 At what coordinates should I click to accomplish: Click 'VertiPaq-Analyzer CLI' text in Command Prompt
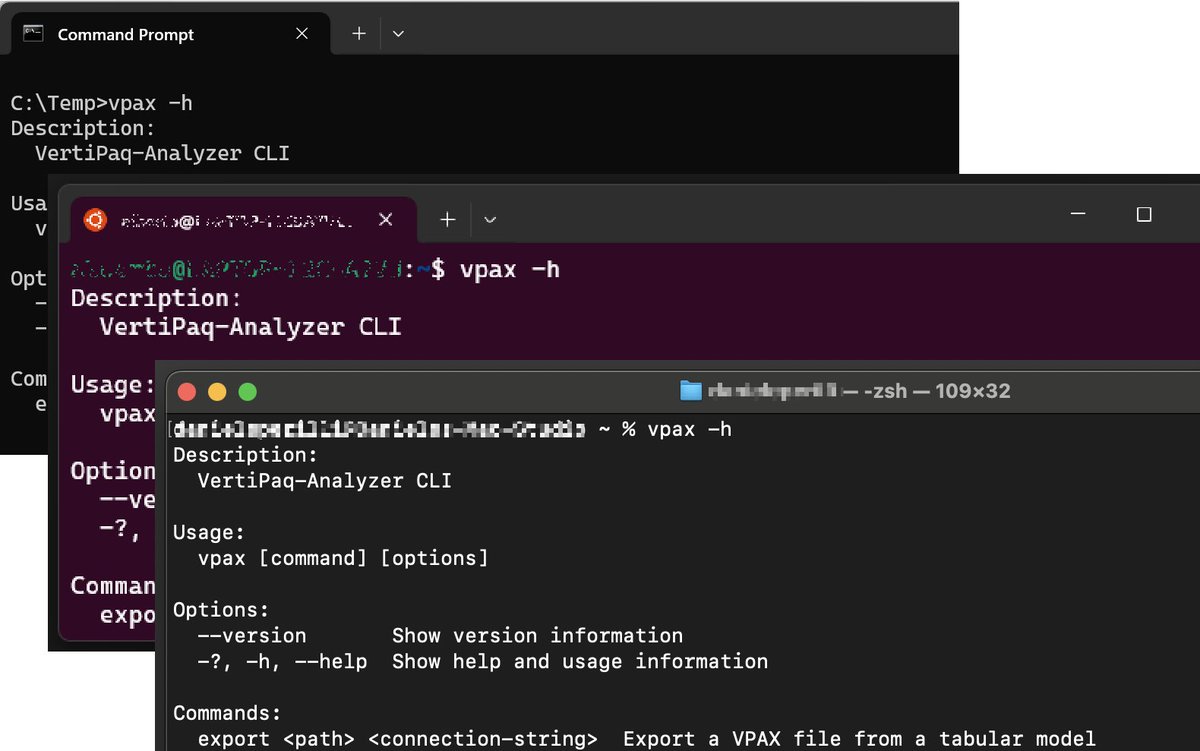pyautogui.click(x=162, y=153)
